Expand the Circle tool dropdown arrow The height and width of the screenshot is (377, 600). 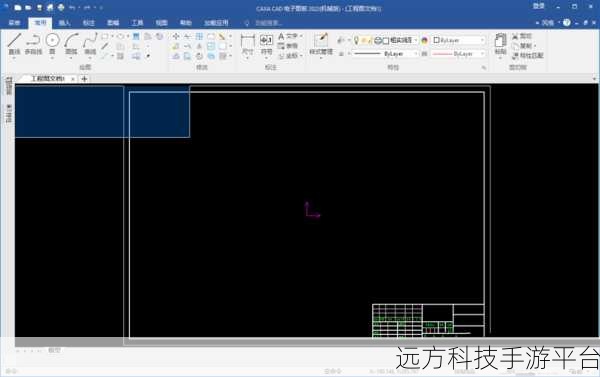coord(52,57)
